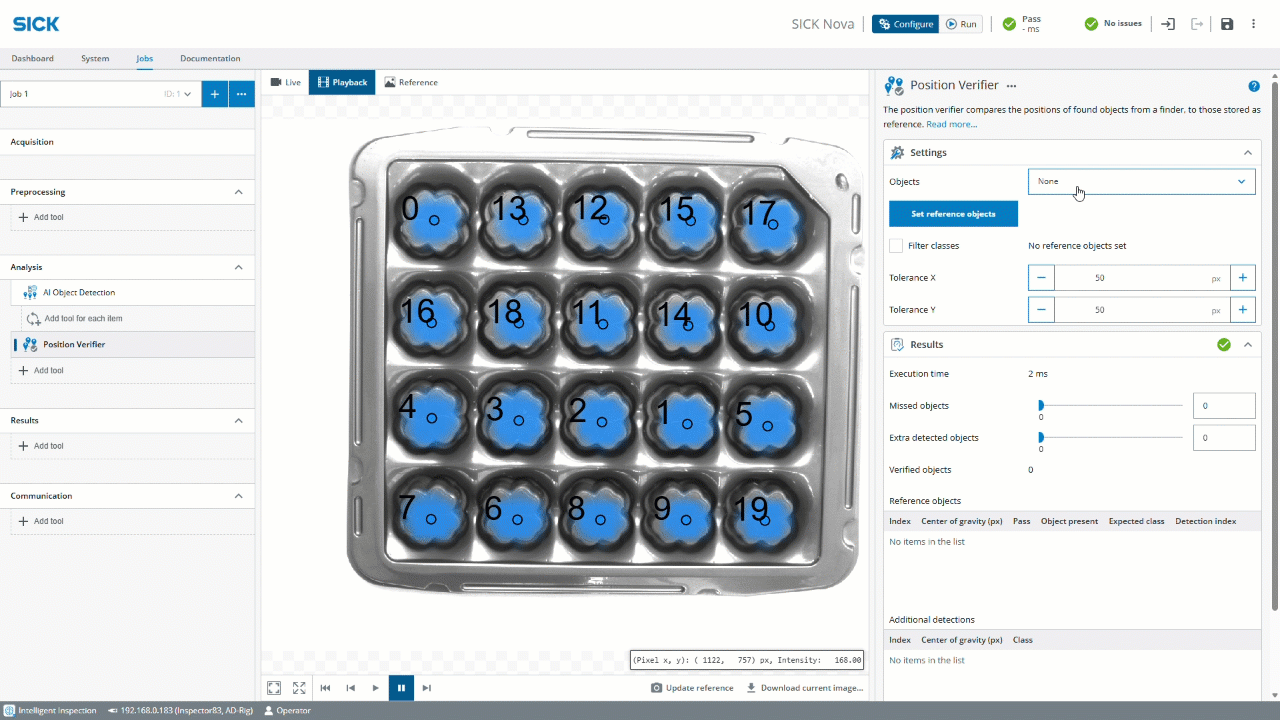Open the kebab menu in top-right corner

tap(1254, 24)
